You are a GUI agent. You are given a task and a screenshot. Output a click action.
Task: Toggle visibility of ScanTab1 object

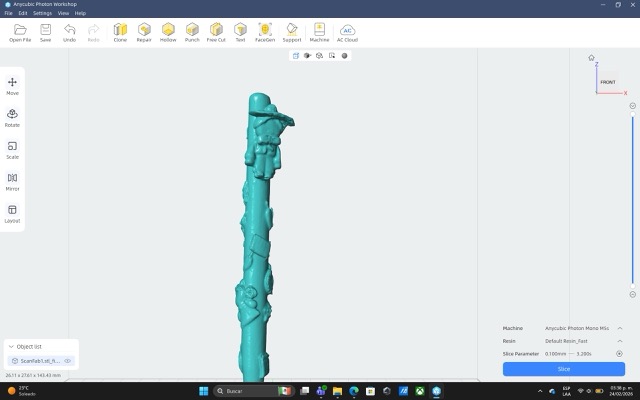[x=68, y=361]
